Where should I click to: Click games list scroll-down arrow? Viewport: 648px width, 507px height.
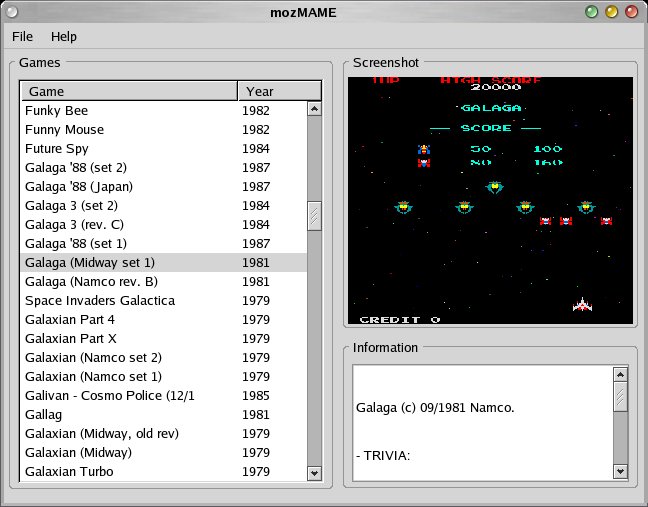(x=314, y=473)
